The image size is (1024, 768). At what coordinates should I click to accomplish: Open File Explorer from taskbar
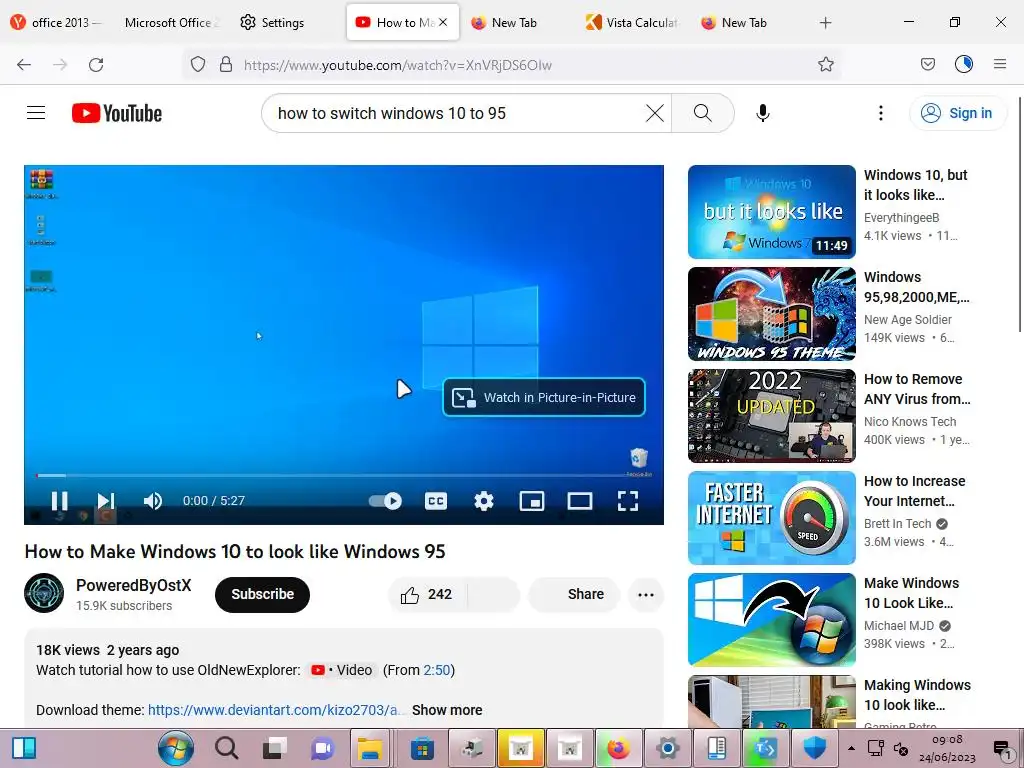[x=369, y=748]
